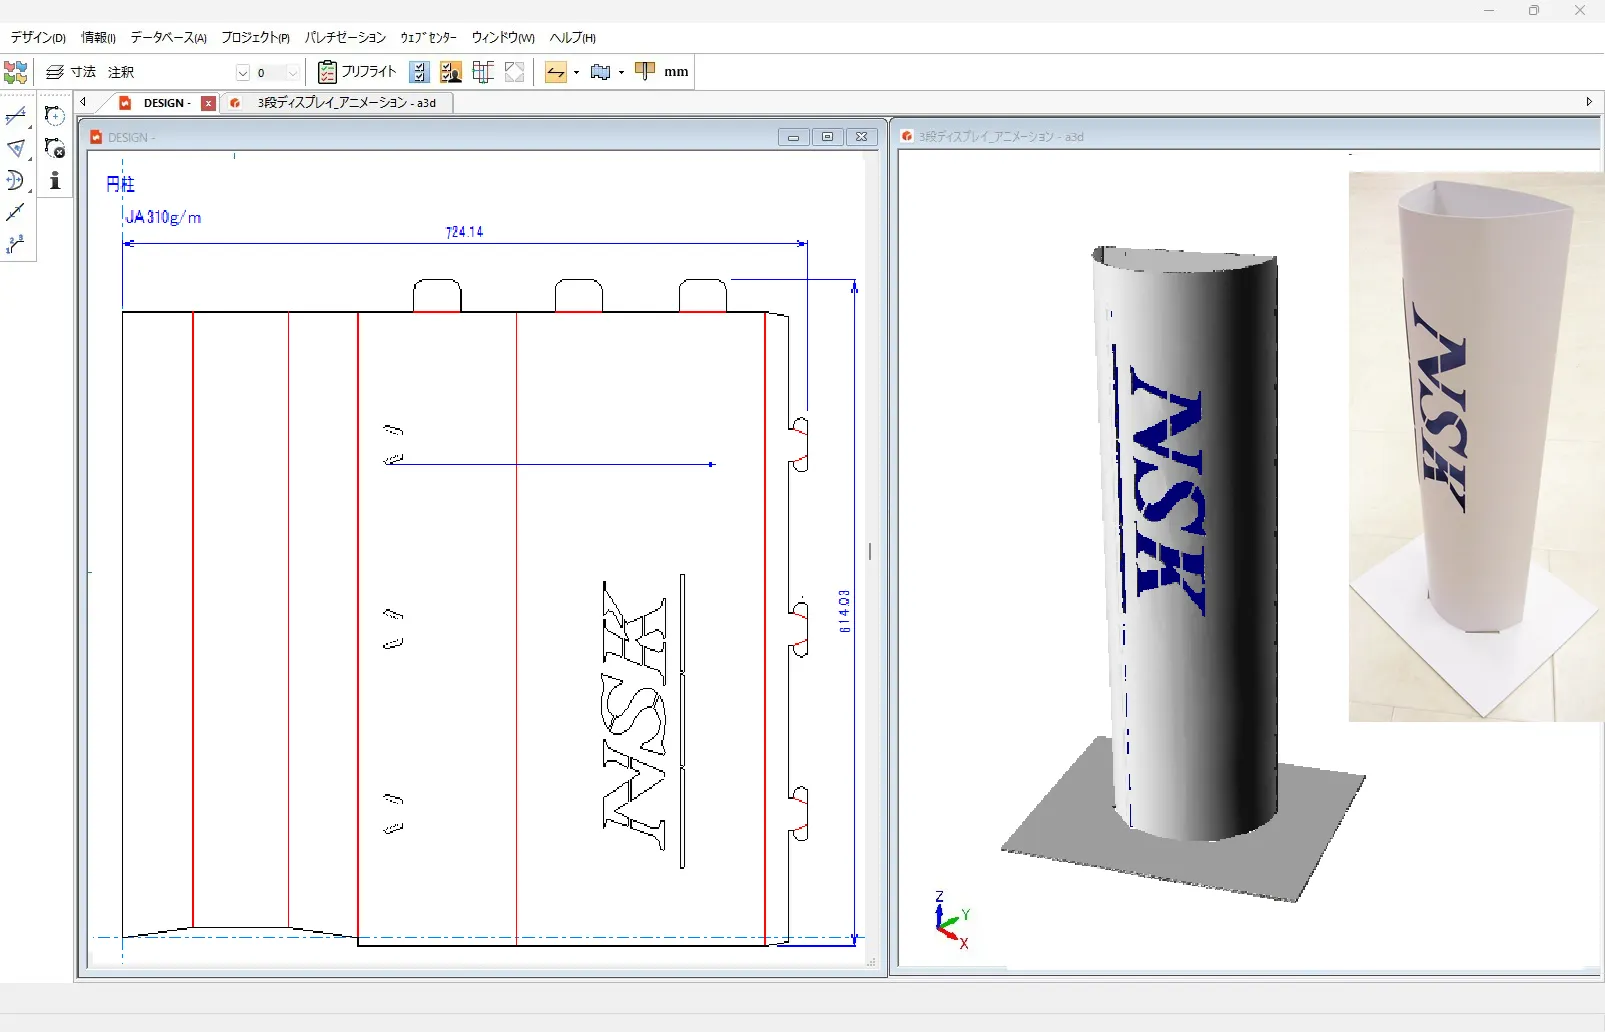Click the 注釈 (annotation) label in toolbar
The image size is (1605, 1032).
121,72
